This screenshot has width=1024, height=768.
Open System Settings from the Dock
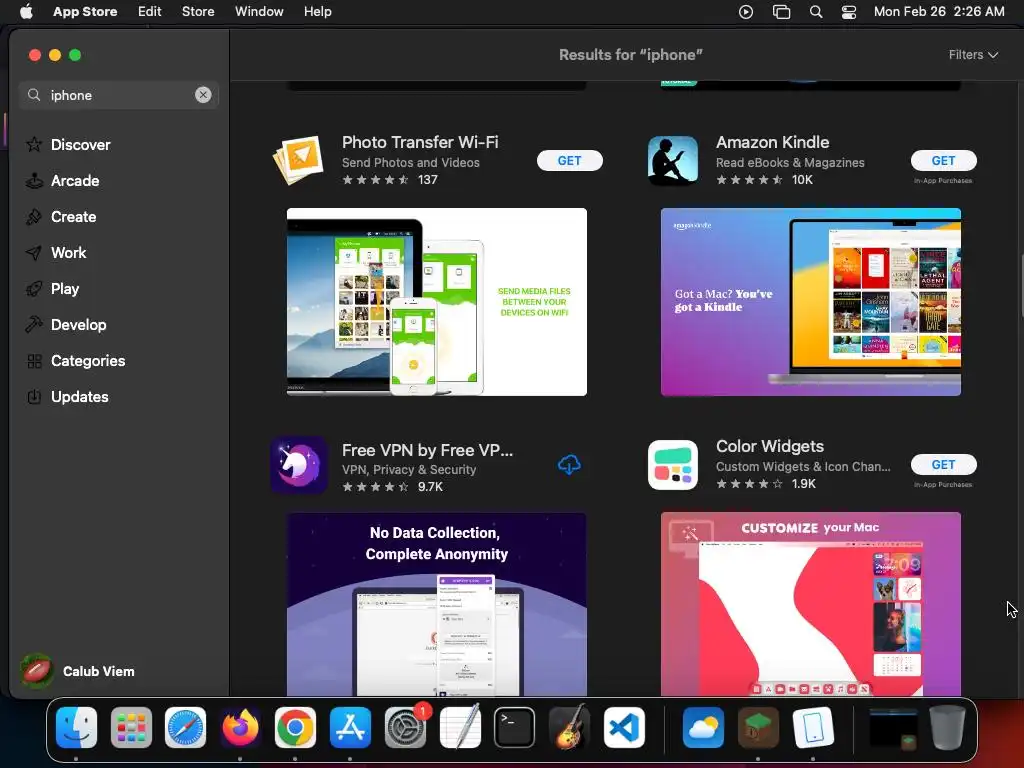(405, 727)
